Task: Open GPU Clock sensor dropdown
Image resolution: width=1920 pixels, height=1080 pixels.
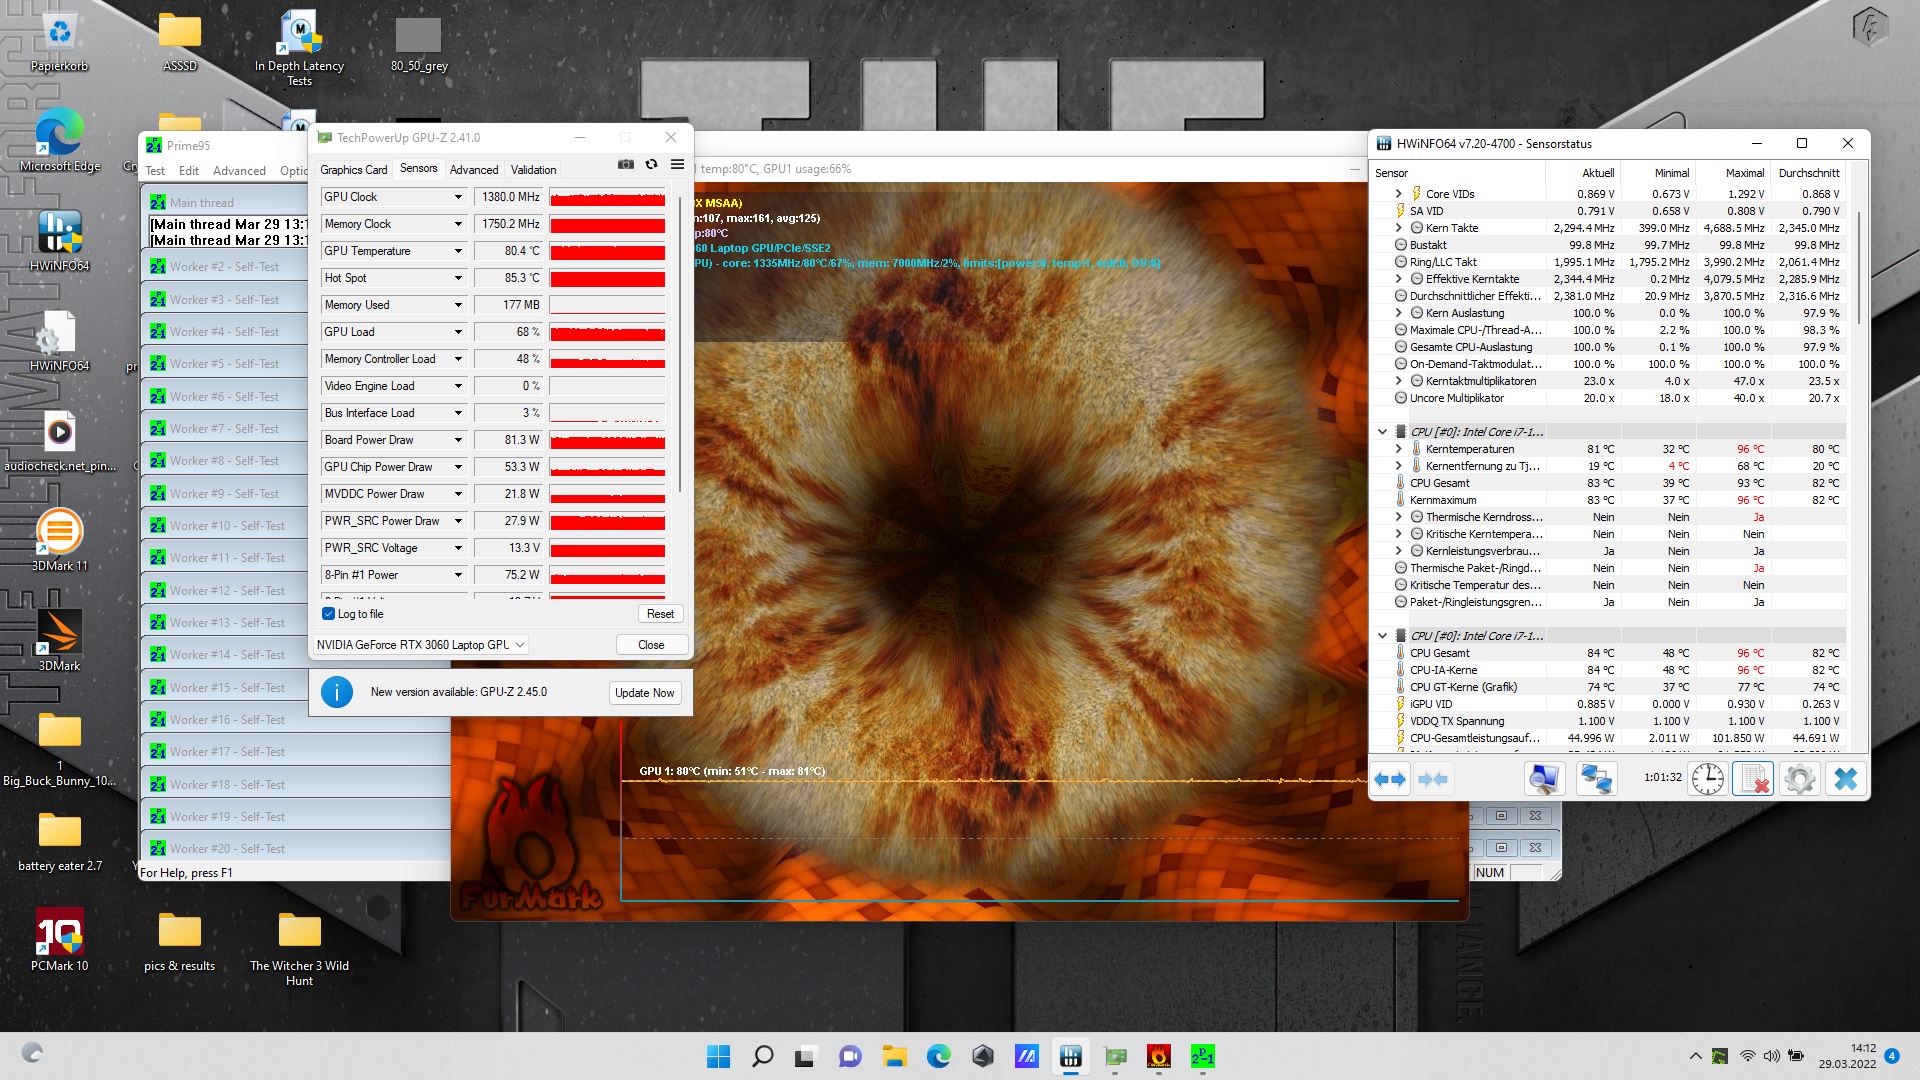Action: click(458, 197)
